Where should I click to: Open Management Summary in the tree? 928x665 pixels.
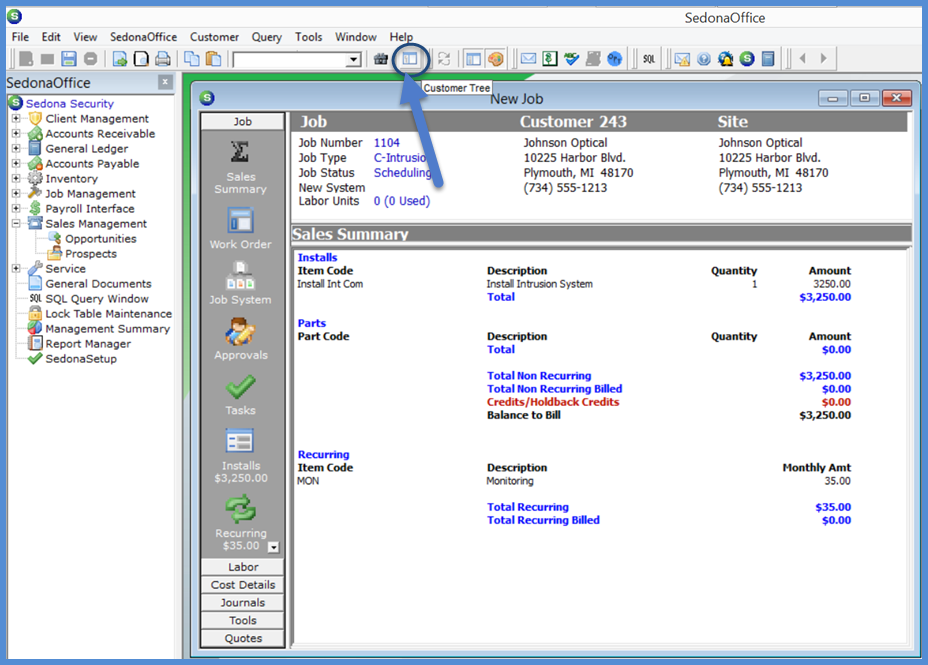107,328
